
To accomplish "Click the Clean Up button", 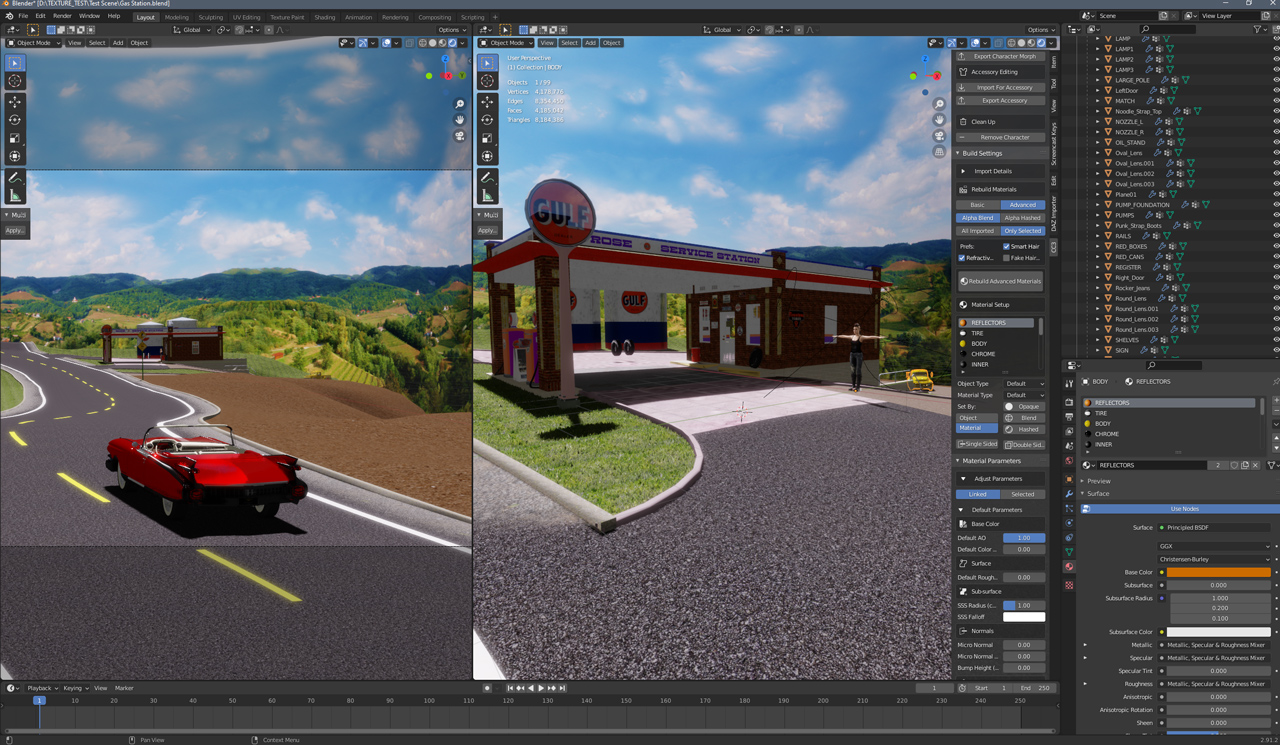I will (x=1001, y=122).
